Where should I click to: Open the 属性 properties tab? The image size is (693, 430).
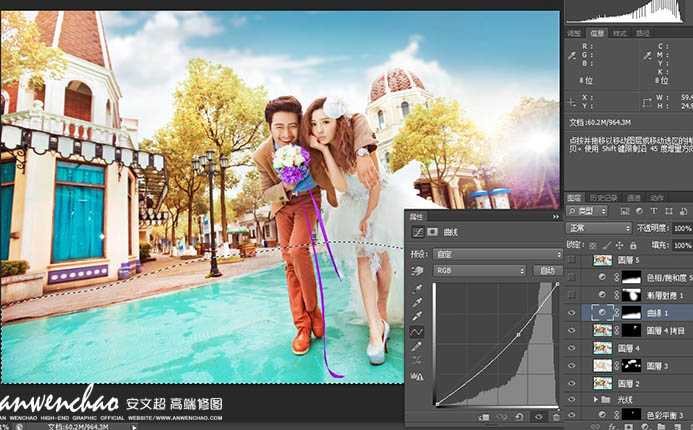pyautogui.click(x=416, y=217)
